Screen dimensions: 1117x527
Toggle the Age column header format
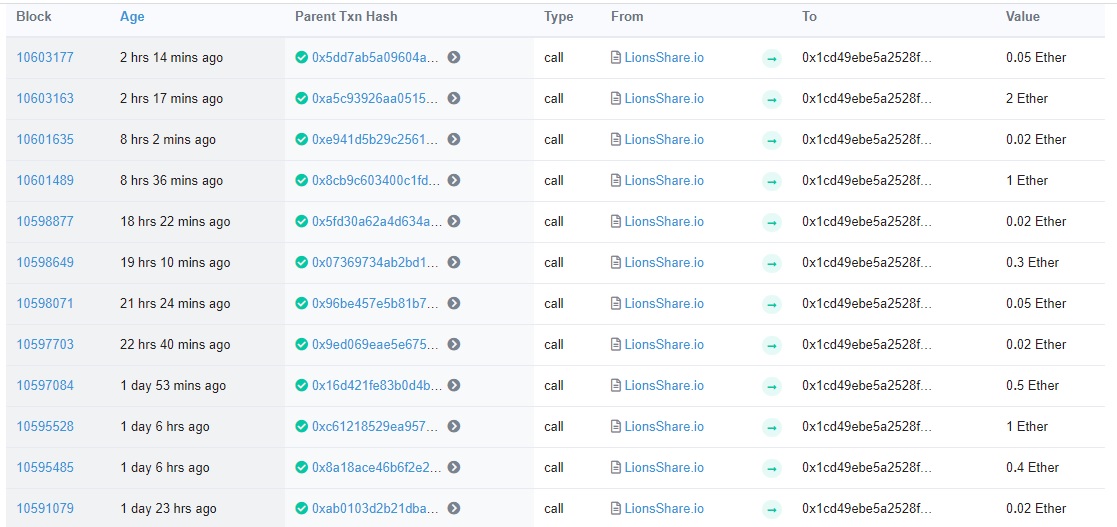pos(132,17)
